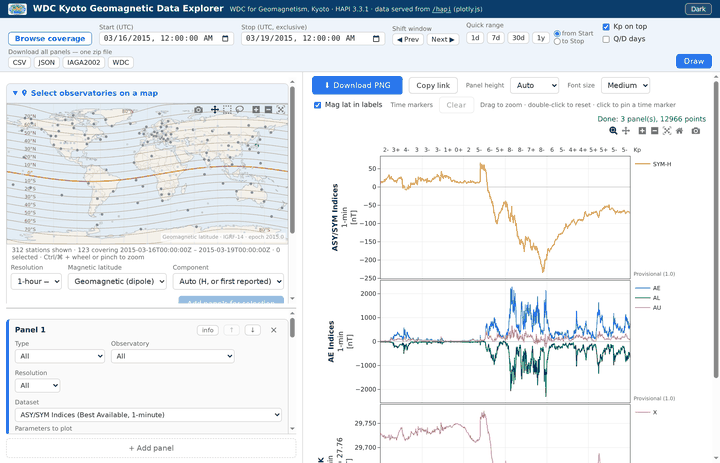Open the Stop date calendar picker icon
The height and width of the screenshot is (463, 720).
pos(376,39)
